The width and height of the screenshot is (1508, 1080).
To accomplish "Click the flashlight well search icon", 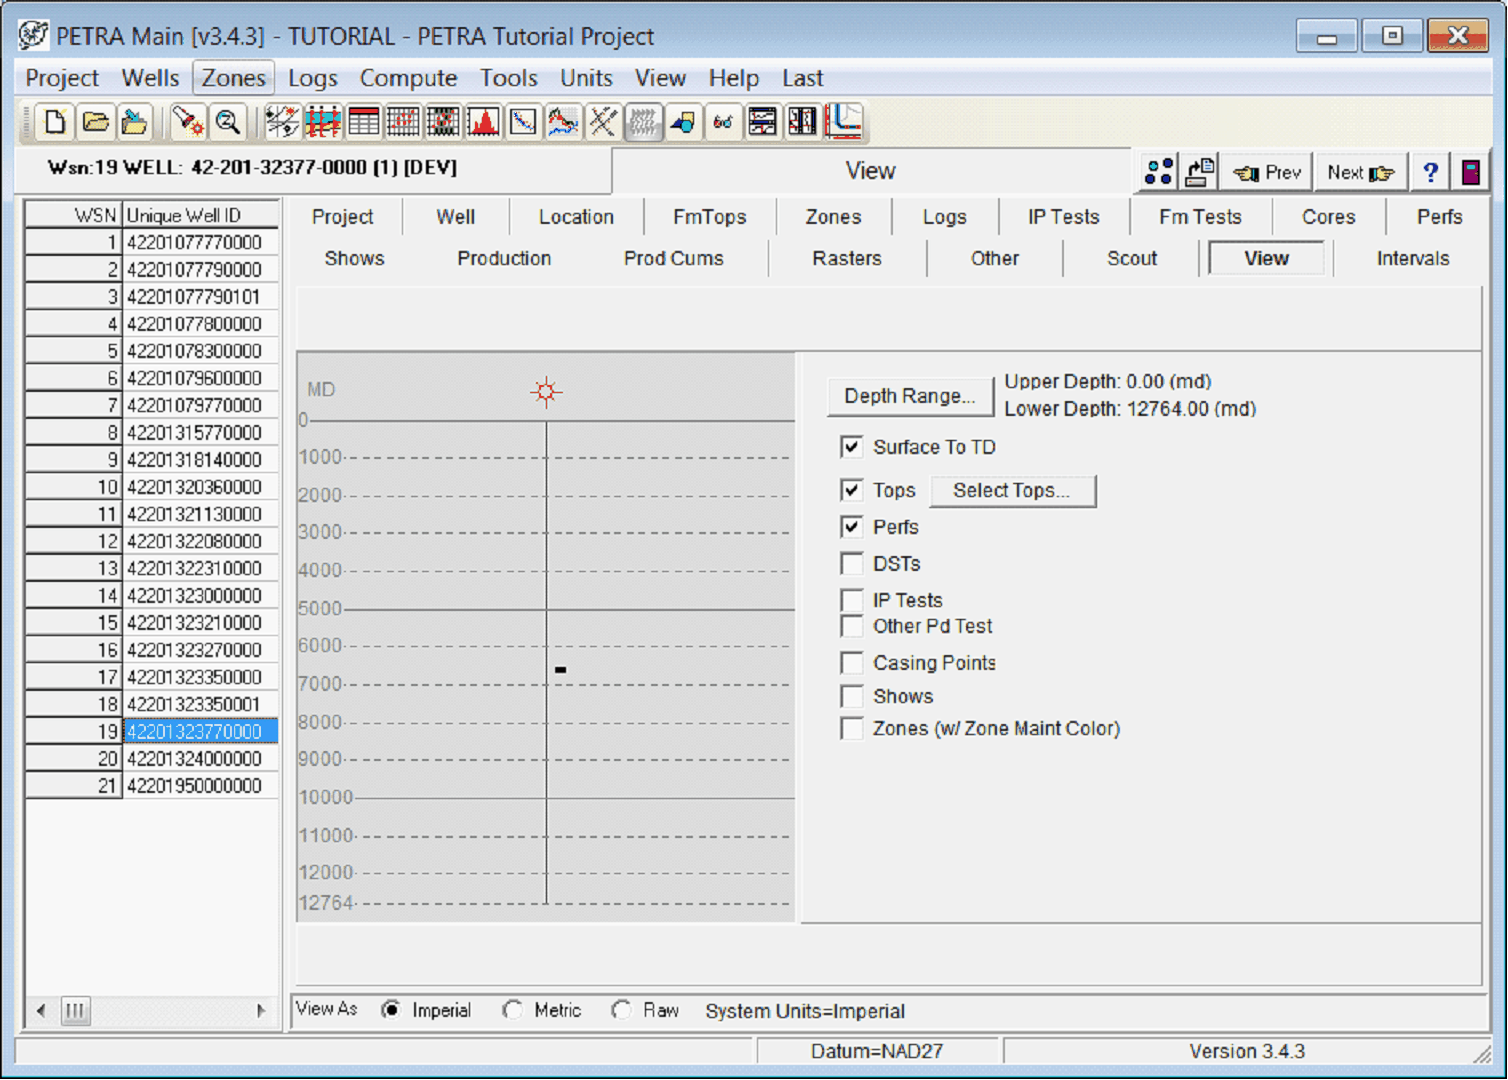I will click(187, 122).
